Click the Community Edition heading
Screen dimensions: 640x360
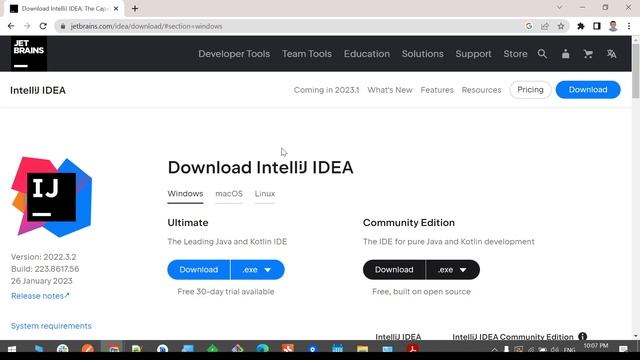coord(409,222)
